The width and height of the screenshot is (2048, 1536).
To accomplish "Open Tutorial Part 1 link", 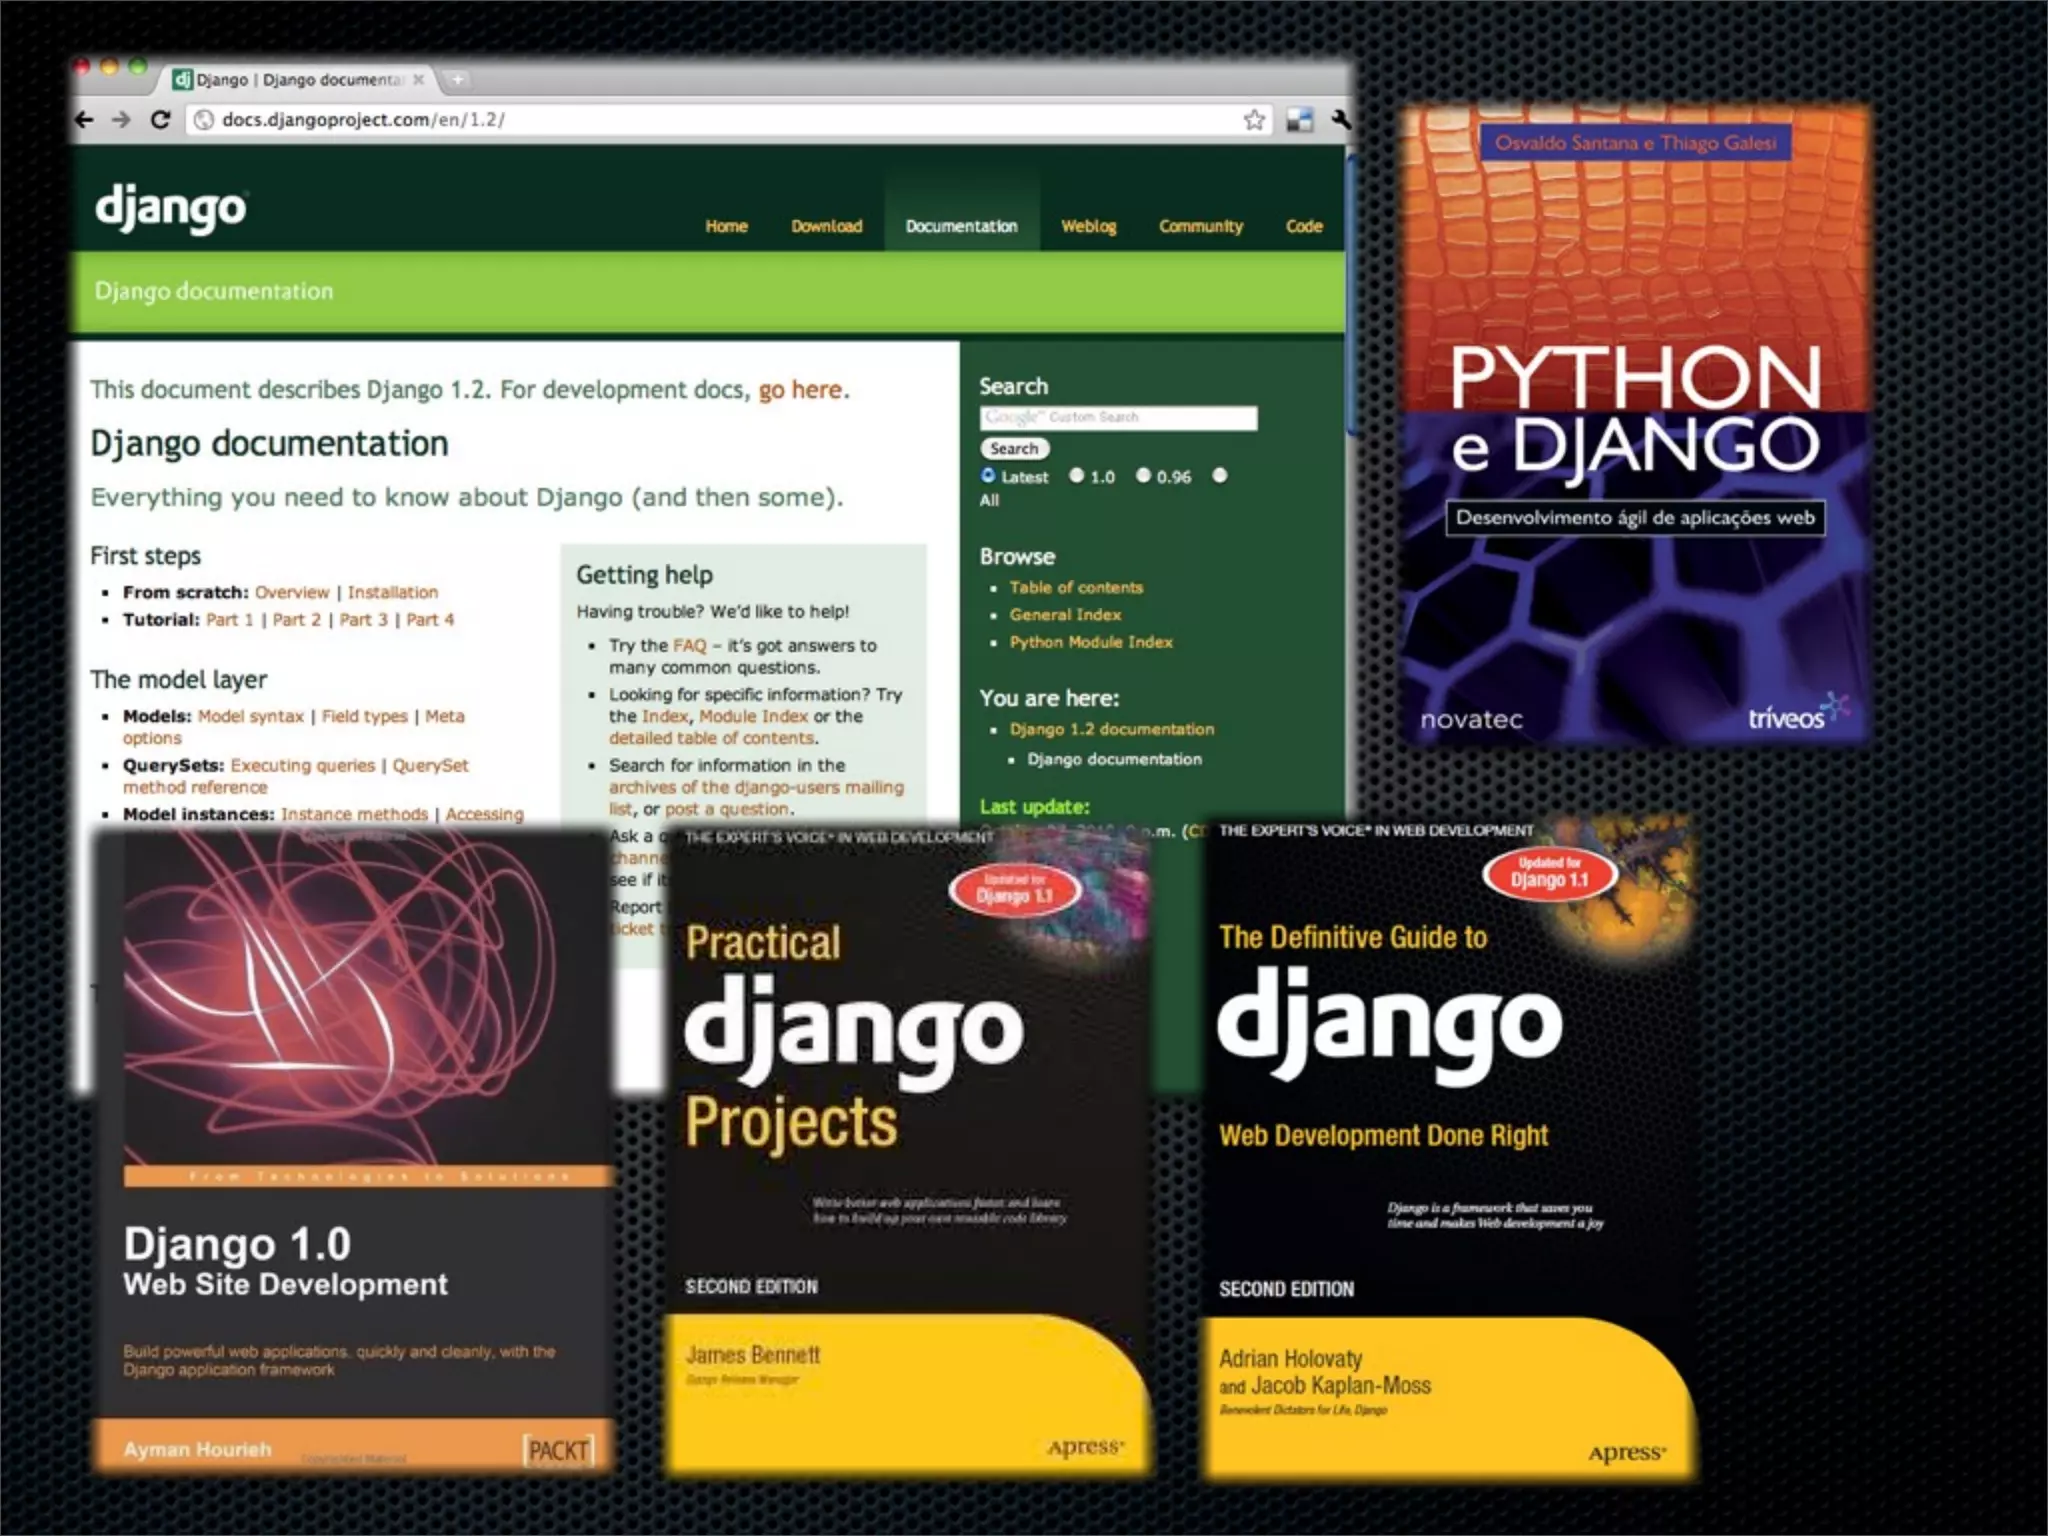I will [x=230, y=620].
